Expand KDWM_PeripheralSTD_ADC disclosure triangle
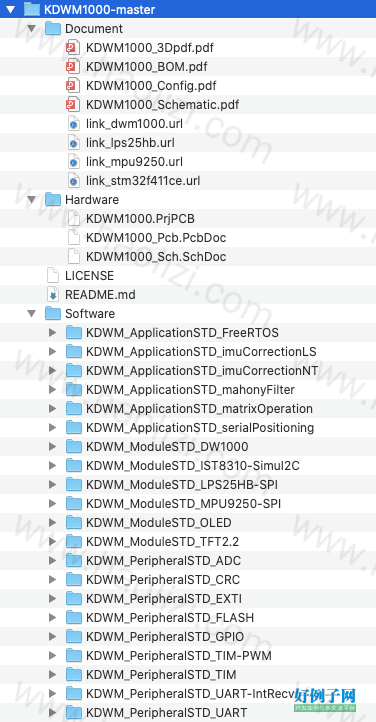This screenshot has width=376, height=722. [52, 560]
